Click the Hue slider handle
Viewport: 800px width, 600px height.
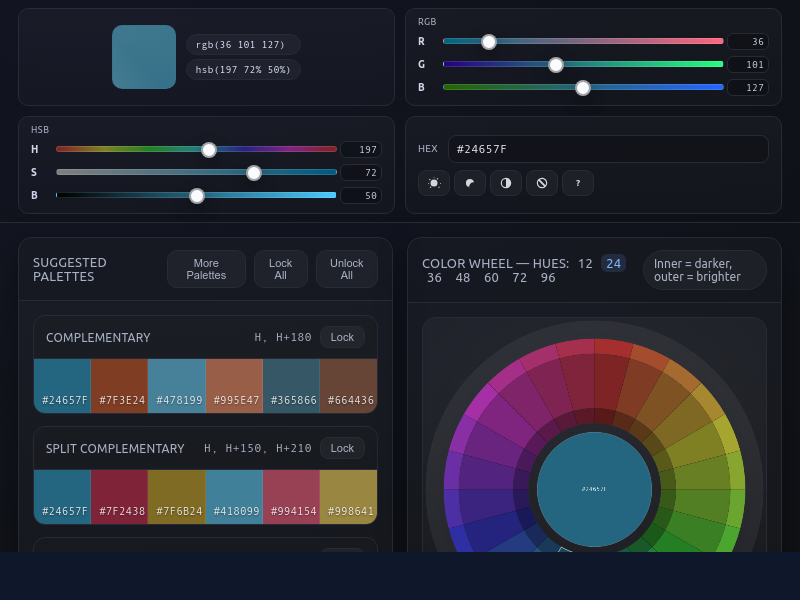coord(208,150)
